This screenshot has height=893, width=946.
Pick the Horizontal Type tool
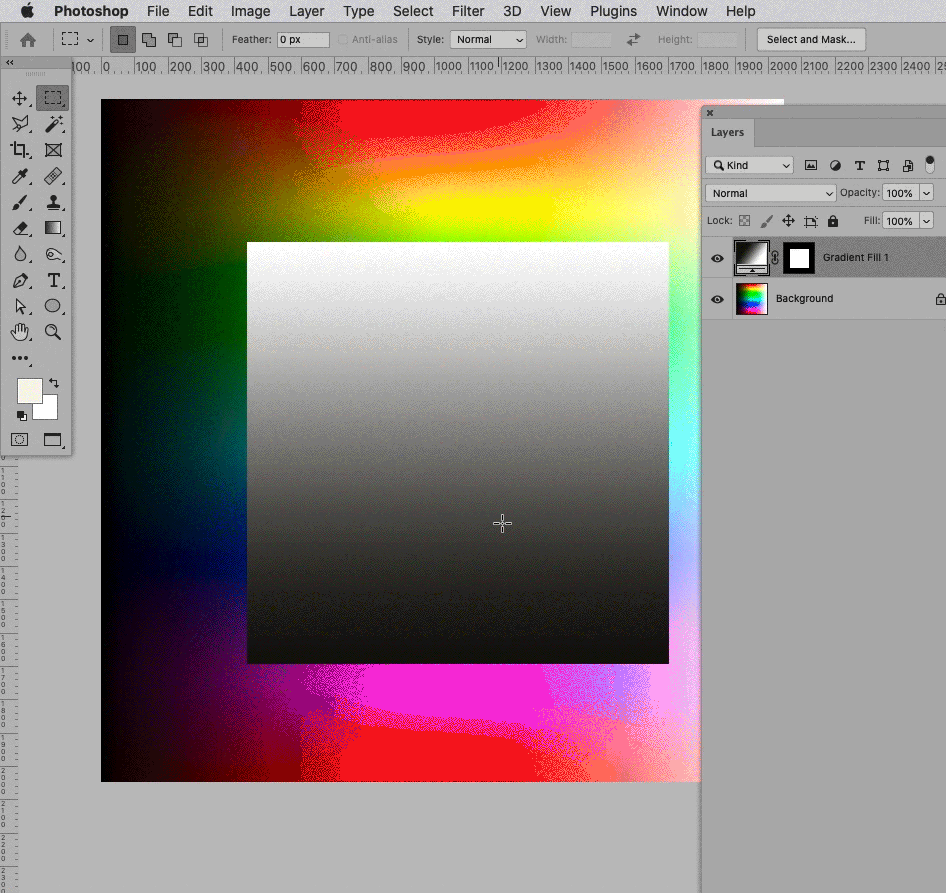[52, 280]
